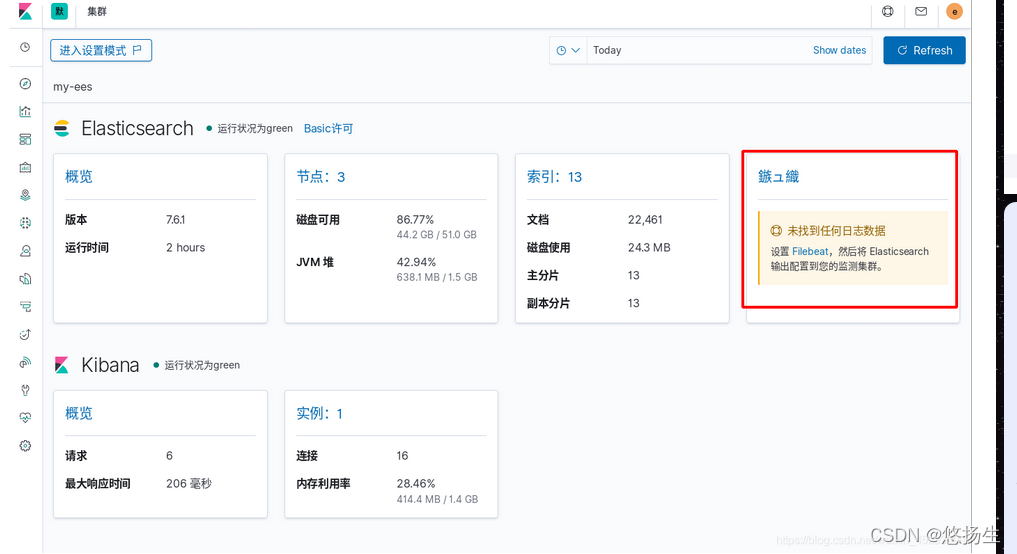Screen dimensions: 1017x554
Task: Click the Show dates link
Action: coord(839,50)
